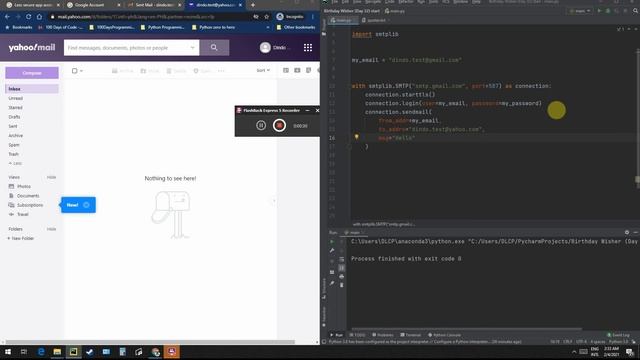Click the Yahoo account profile avatar
The image size is (640, 360).
pos(265,48)
